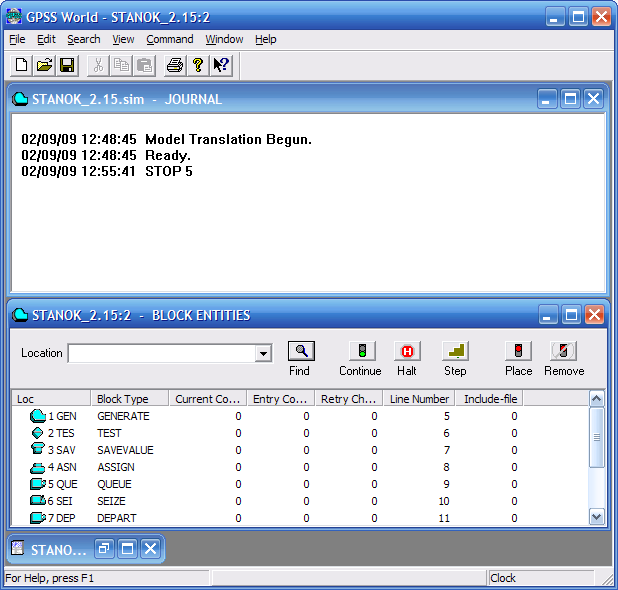Click the New file toolbar icon
The image size is (618, 590).
click(21, 65)
